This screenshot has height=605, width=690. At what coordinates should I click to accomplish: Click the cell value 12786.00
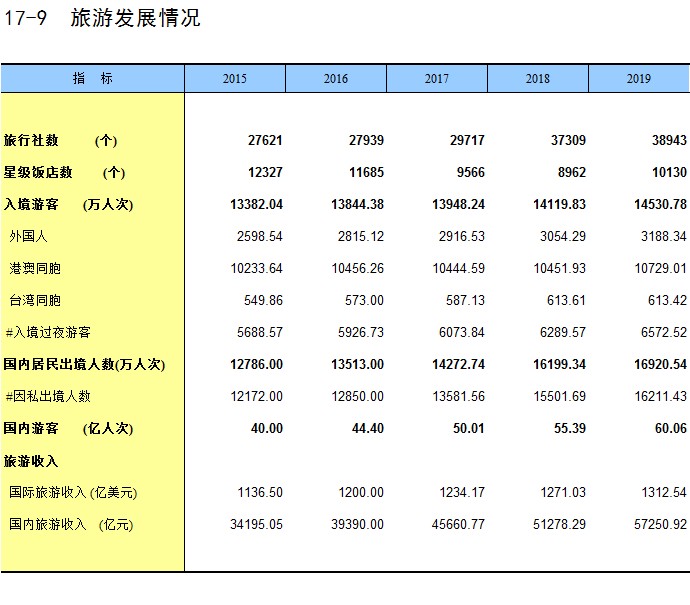click(x=256, y=364)
